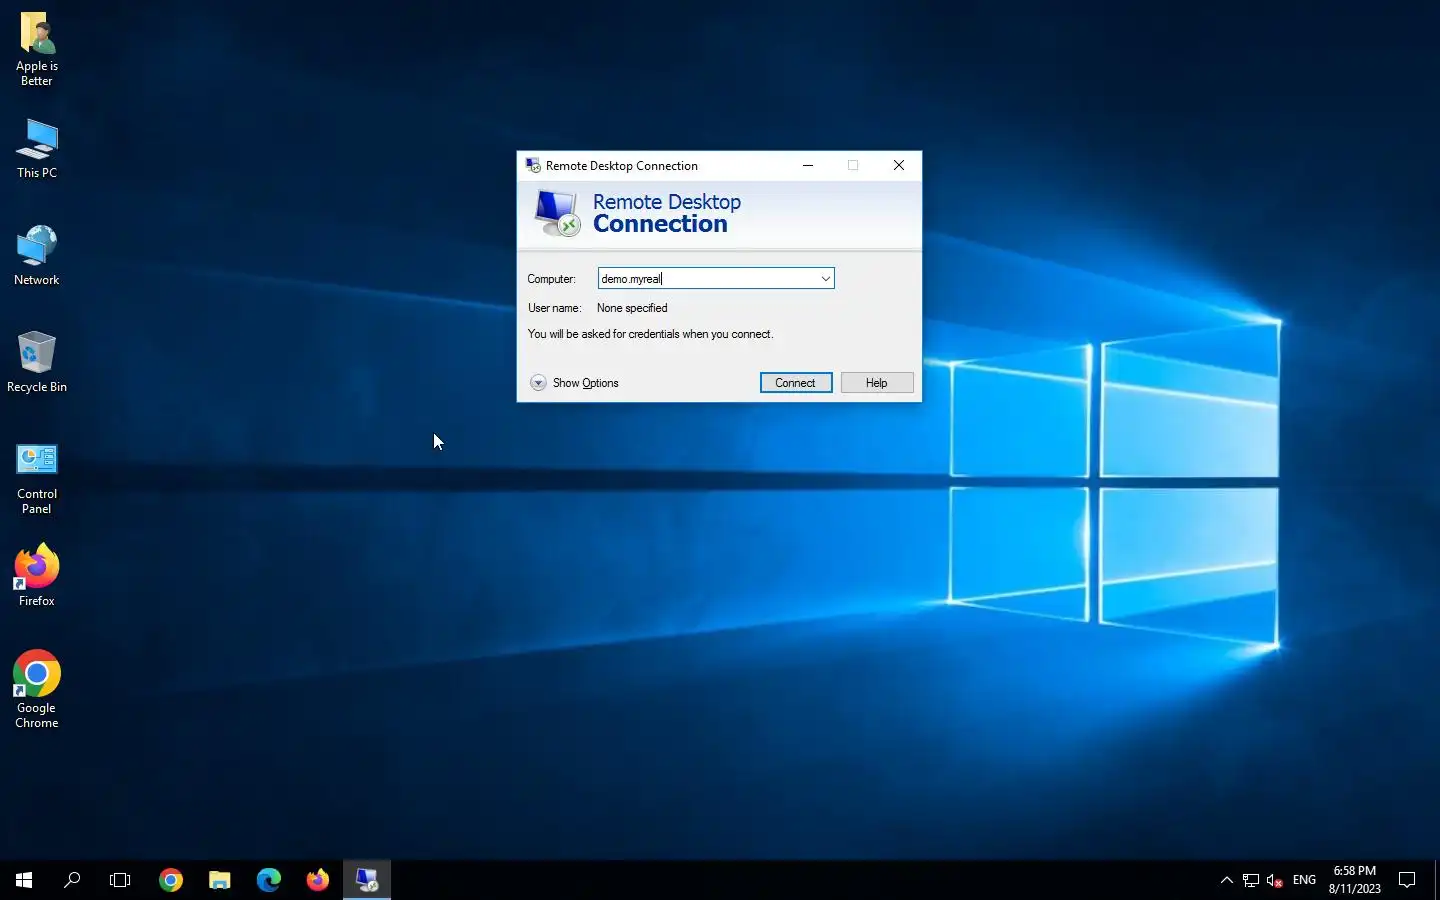Click the Connect button
The width and height of the screenshot is (1440, 900).
pyautogui.click(x=796, y=383)
